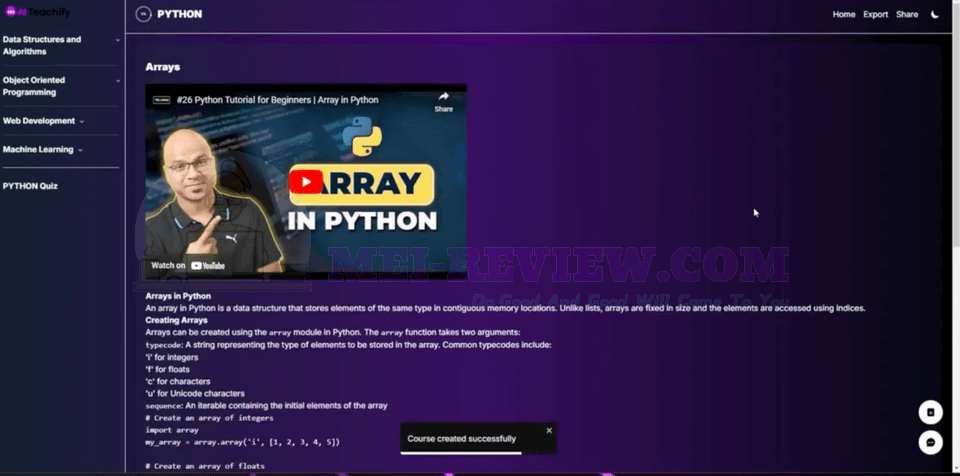Image resolution: width=960 pixels, height=476 pixels.
Task: Click the 'Course created successfully' message
Action: (x=462, y=439)
